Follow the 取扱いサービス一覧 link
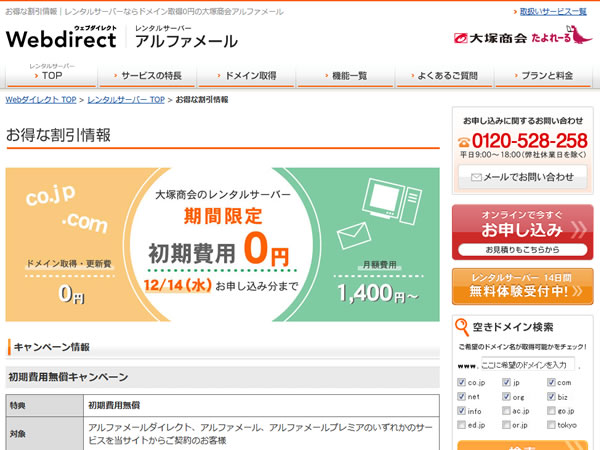Image resolution: width=600 pixels, height=450 pixels. 553,12
